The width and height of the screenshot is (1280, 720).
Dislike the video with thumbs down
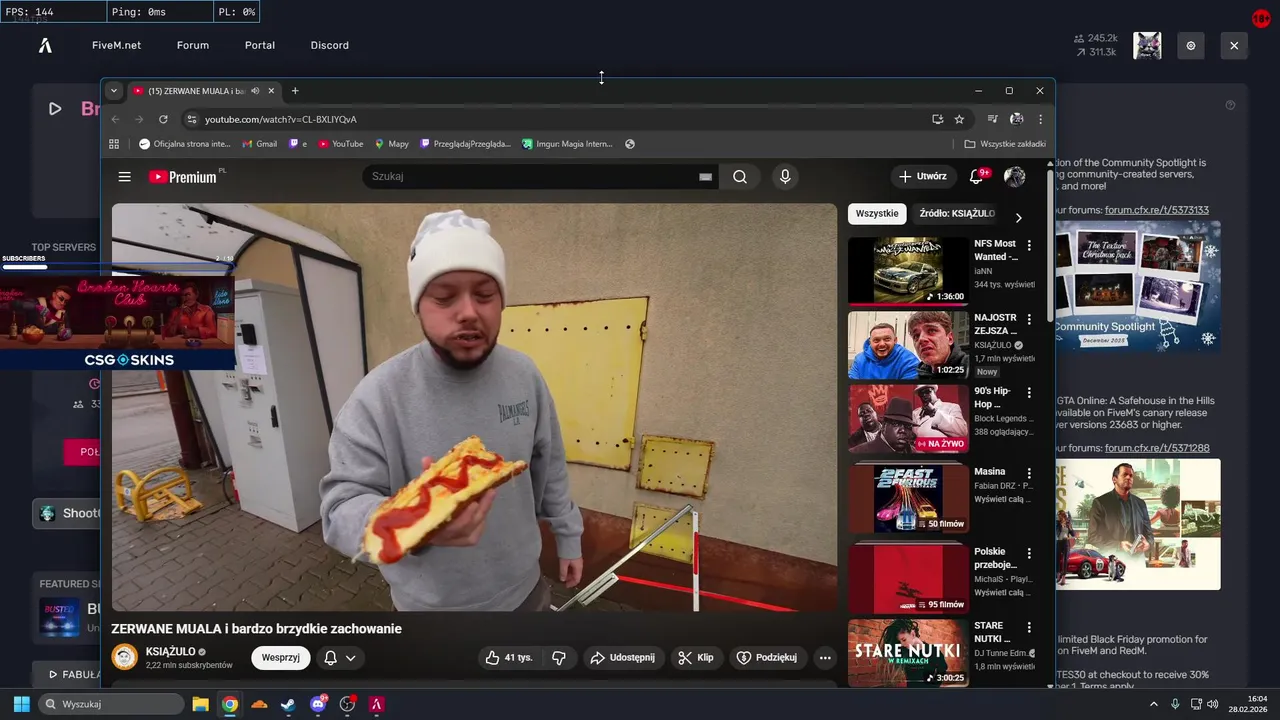(x=559, y=657)
